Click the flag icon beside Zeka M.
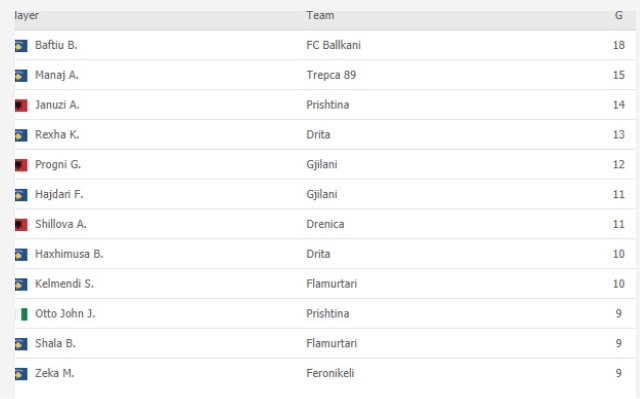The image size is (640, 399). 21,374
